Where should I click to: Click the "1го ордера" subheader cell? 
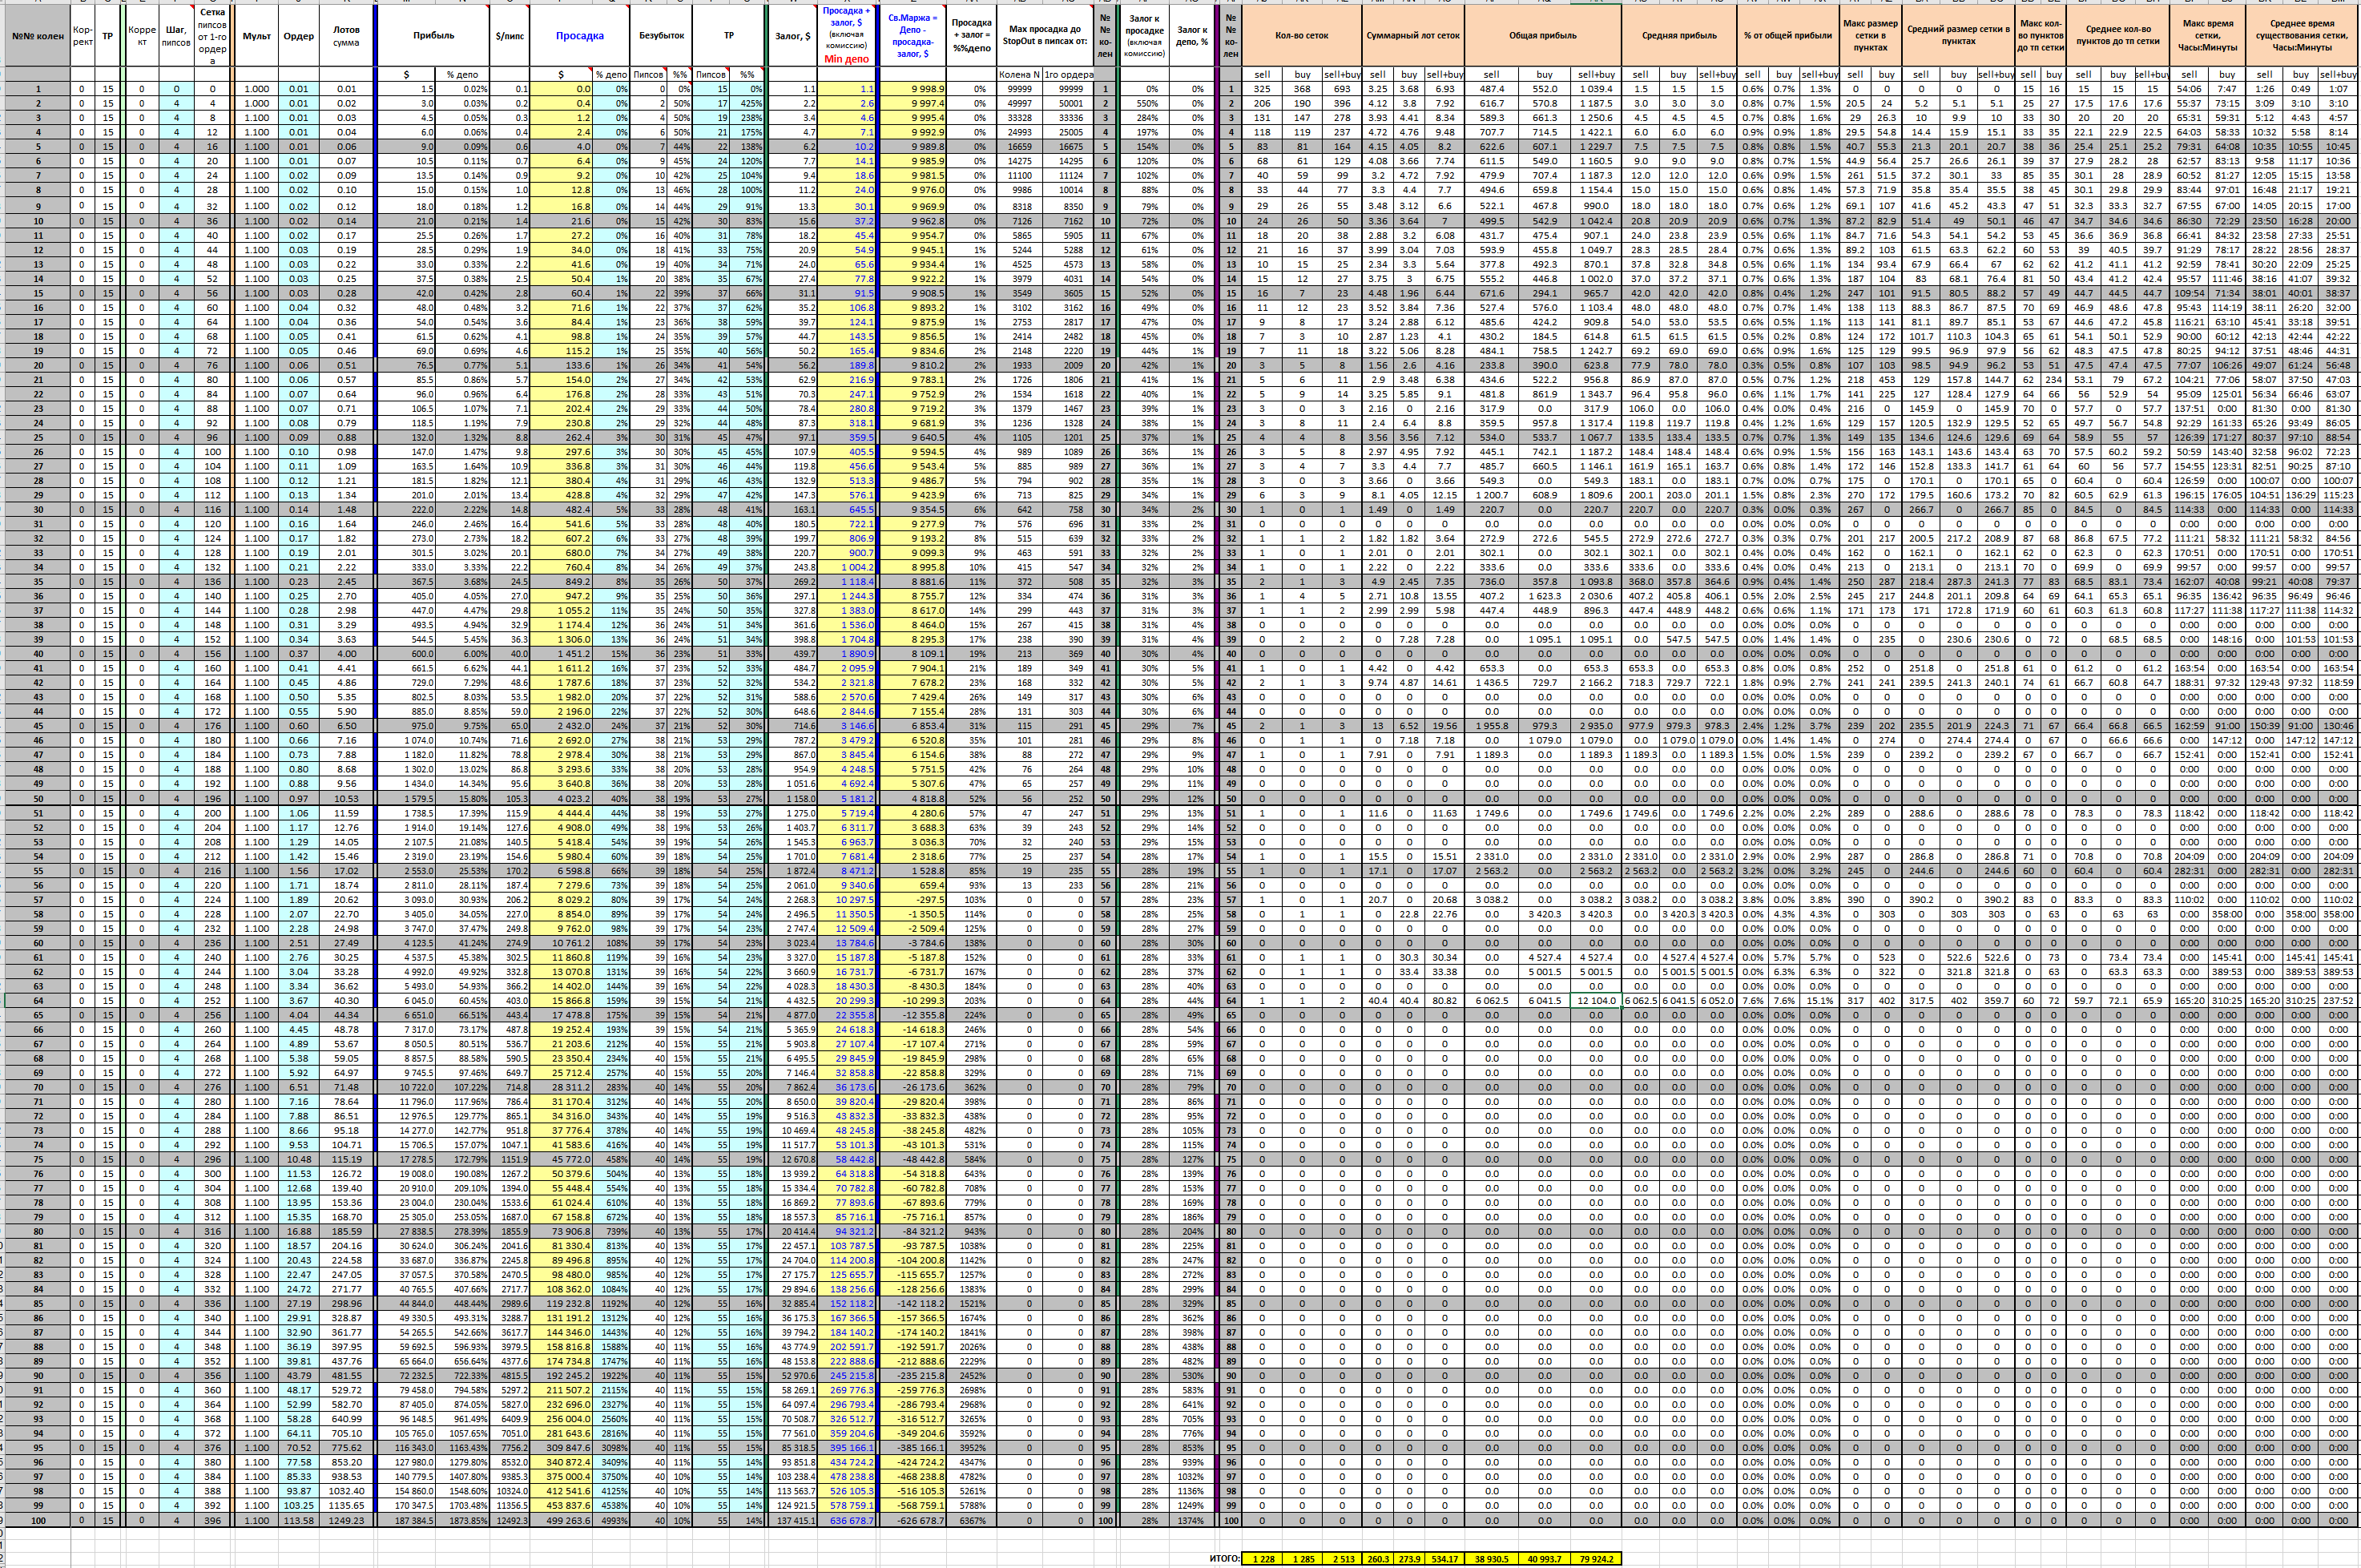(x=1069, y=75)
